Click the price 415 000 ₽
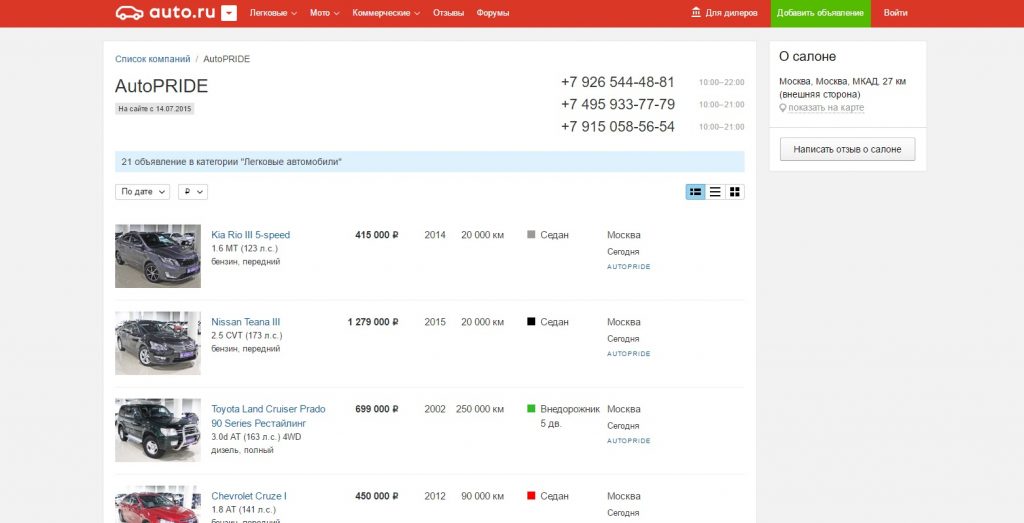The width and height of the screenshot is (1024, 523). pyautogui.click(x=377, y=235)
